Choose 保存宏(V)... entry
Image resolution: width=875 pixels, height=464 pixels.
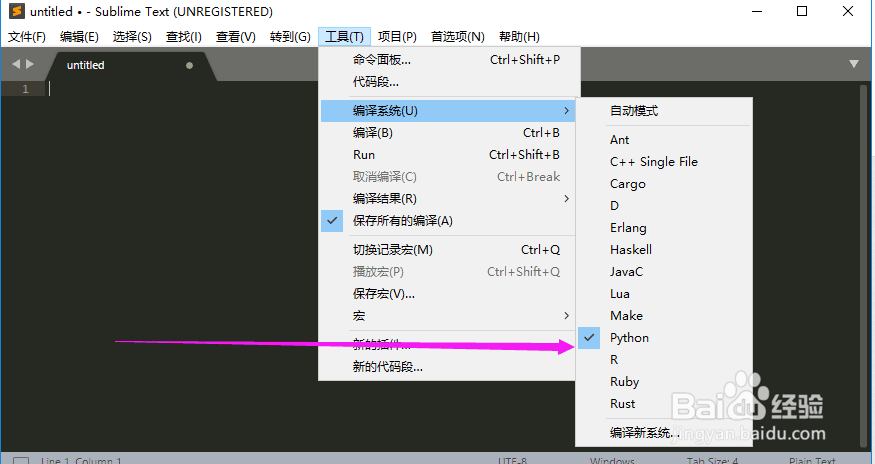(448, 294)
